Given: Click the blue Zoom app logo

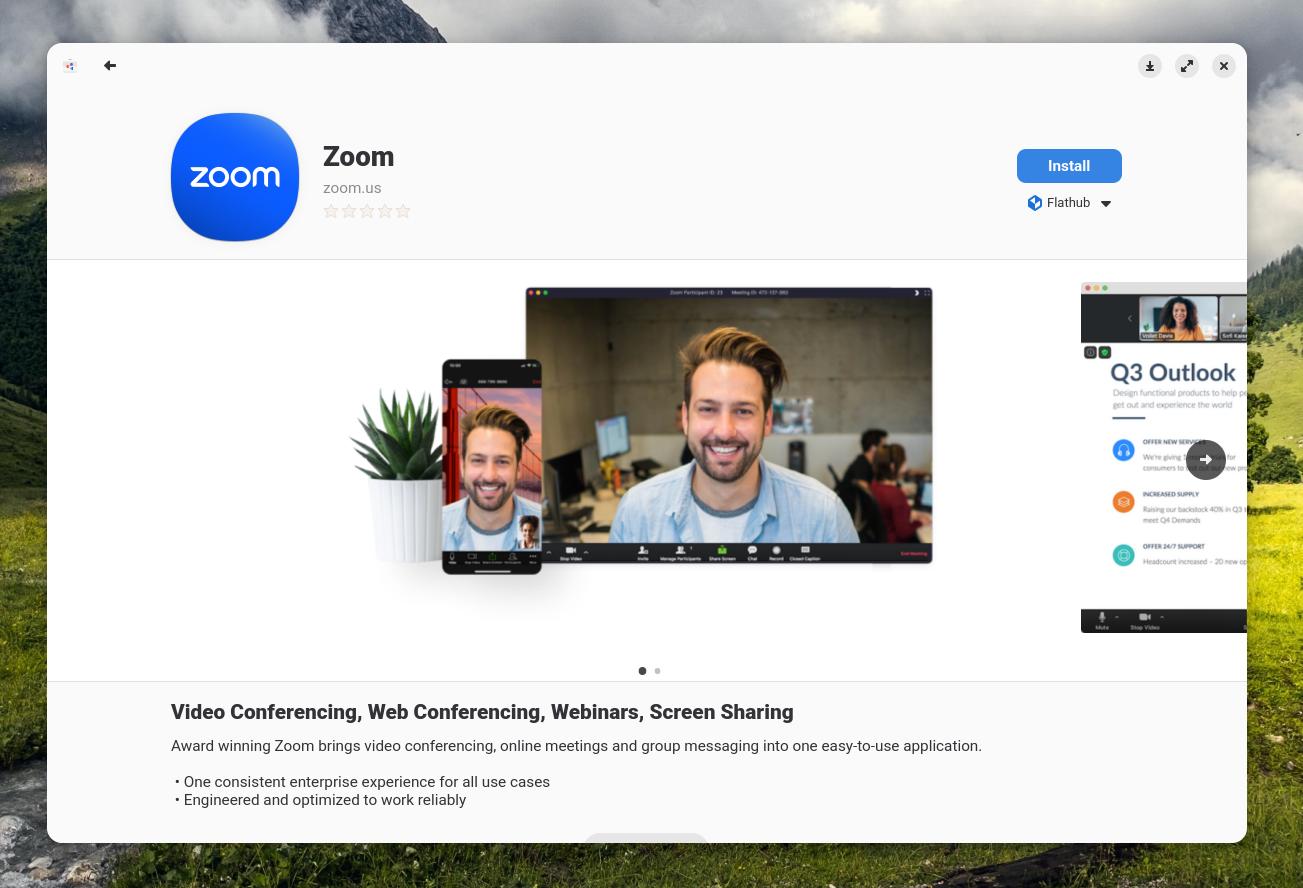Looking at the screenshot, I should pyautogui.click(x=235, y=177).
